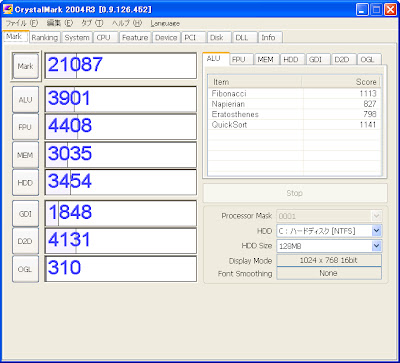Viewport: 400px width, 363px height.
Task: Show GDI results sub-tab
Action: 318,59
